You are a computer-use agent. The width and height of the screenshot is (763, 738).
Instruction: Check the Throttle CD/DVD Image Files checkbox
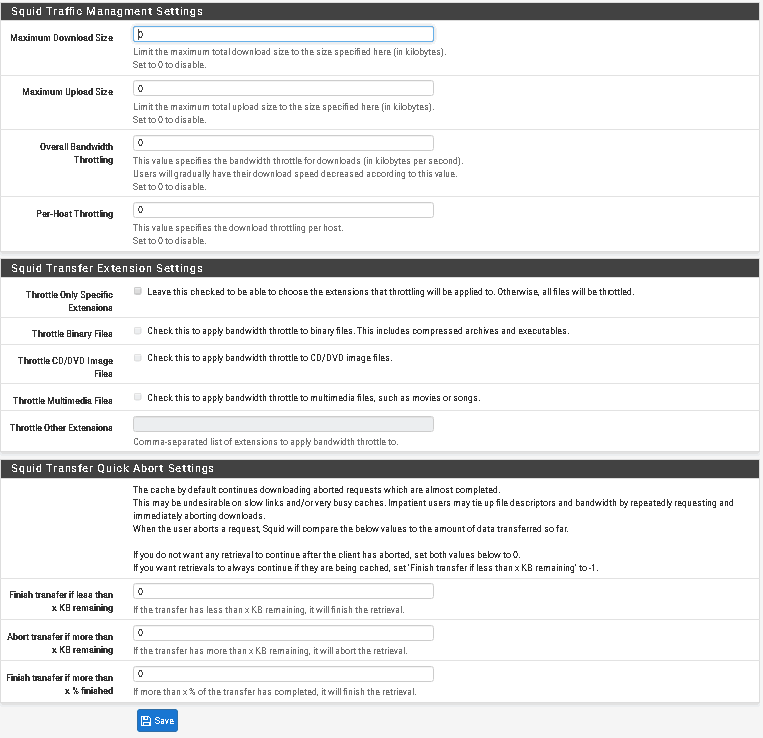[x=138, y=358]
